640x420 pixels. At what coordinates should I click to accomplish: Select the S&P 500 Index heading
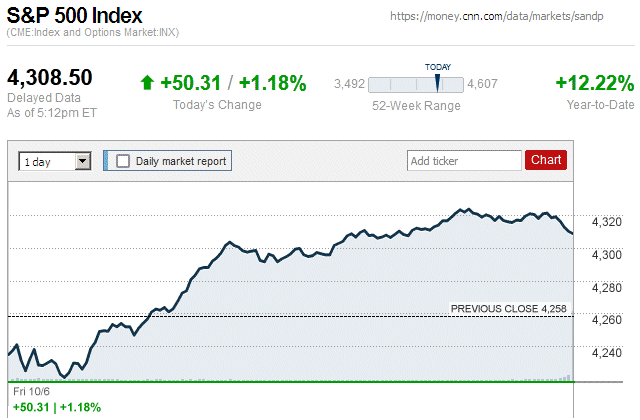point(75,16)
